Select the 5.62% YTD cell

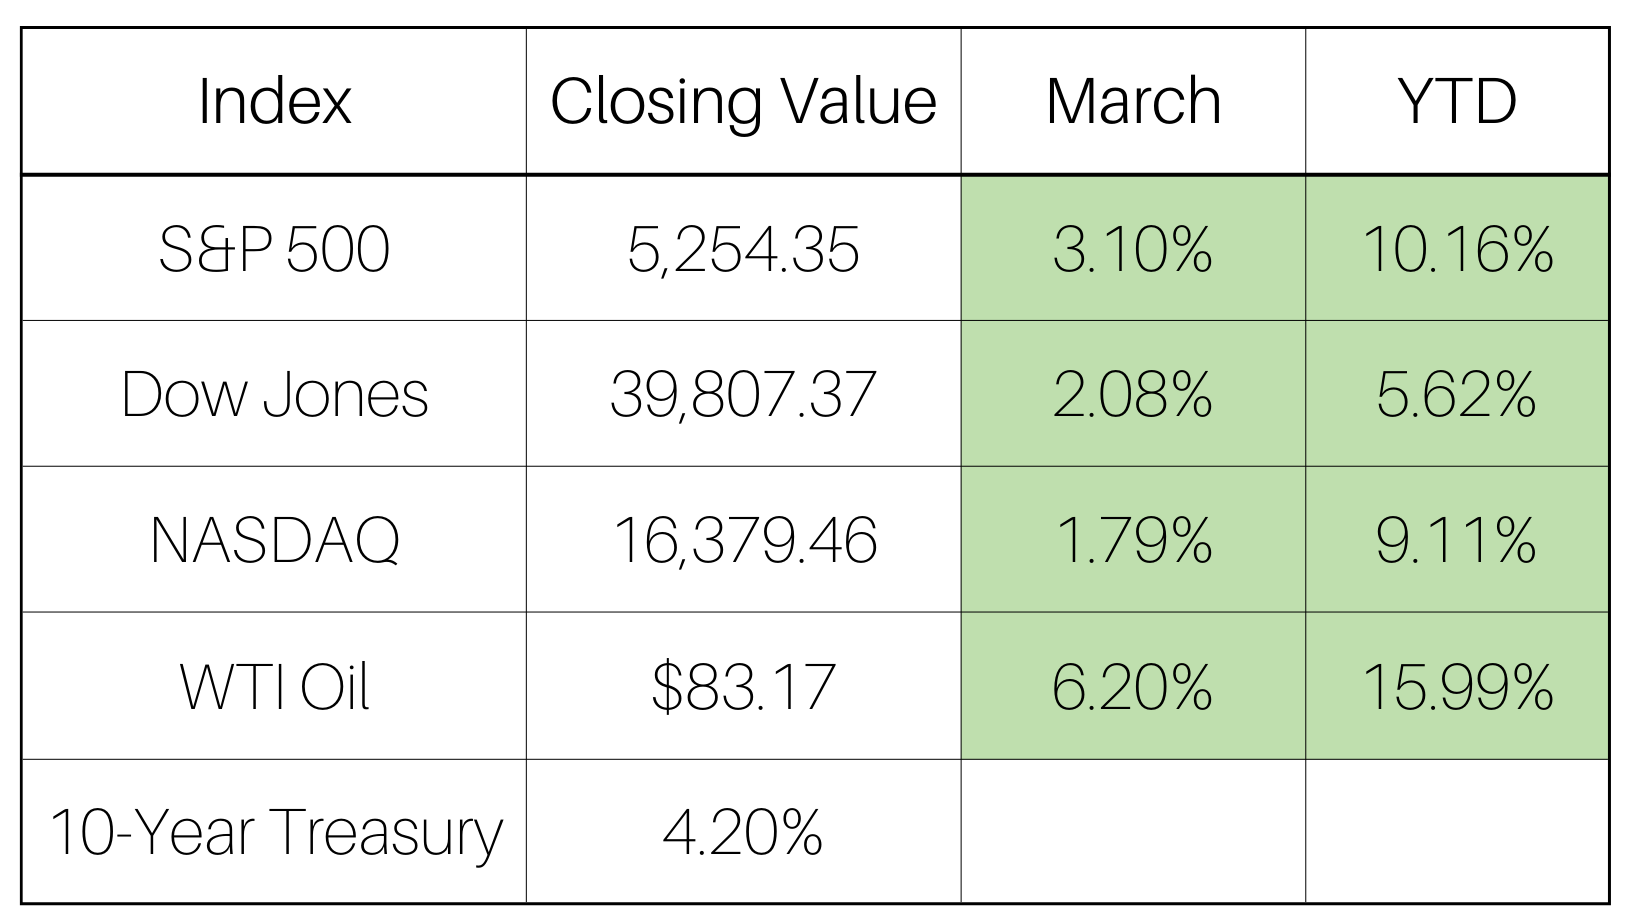tap(1456, 394)
